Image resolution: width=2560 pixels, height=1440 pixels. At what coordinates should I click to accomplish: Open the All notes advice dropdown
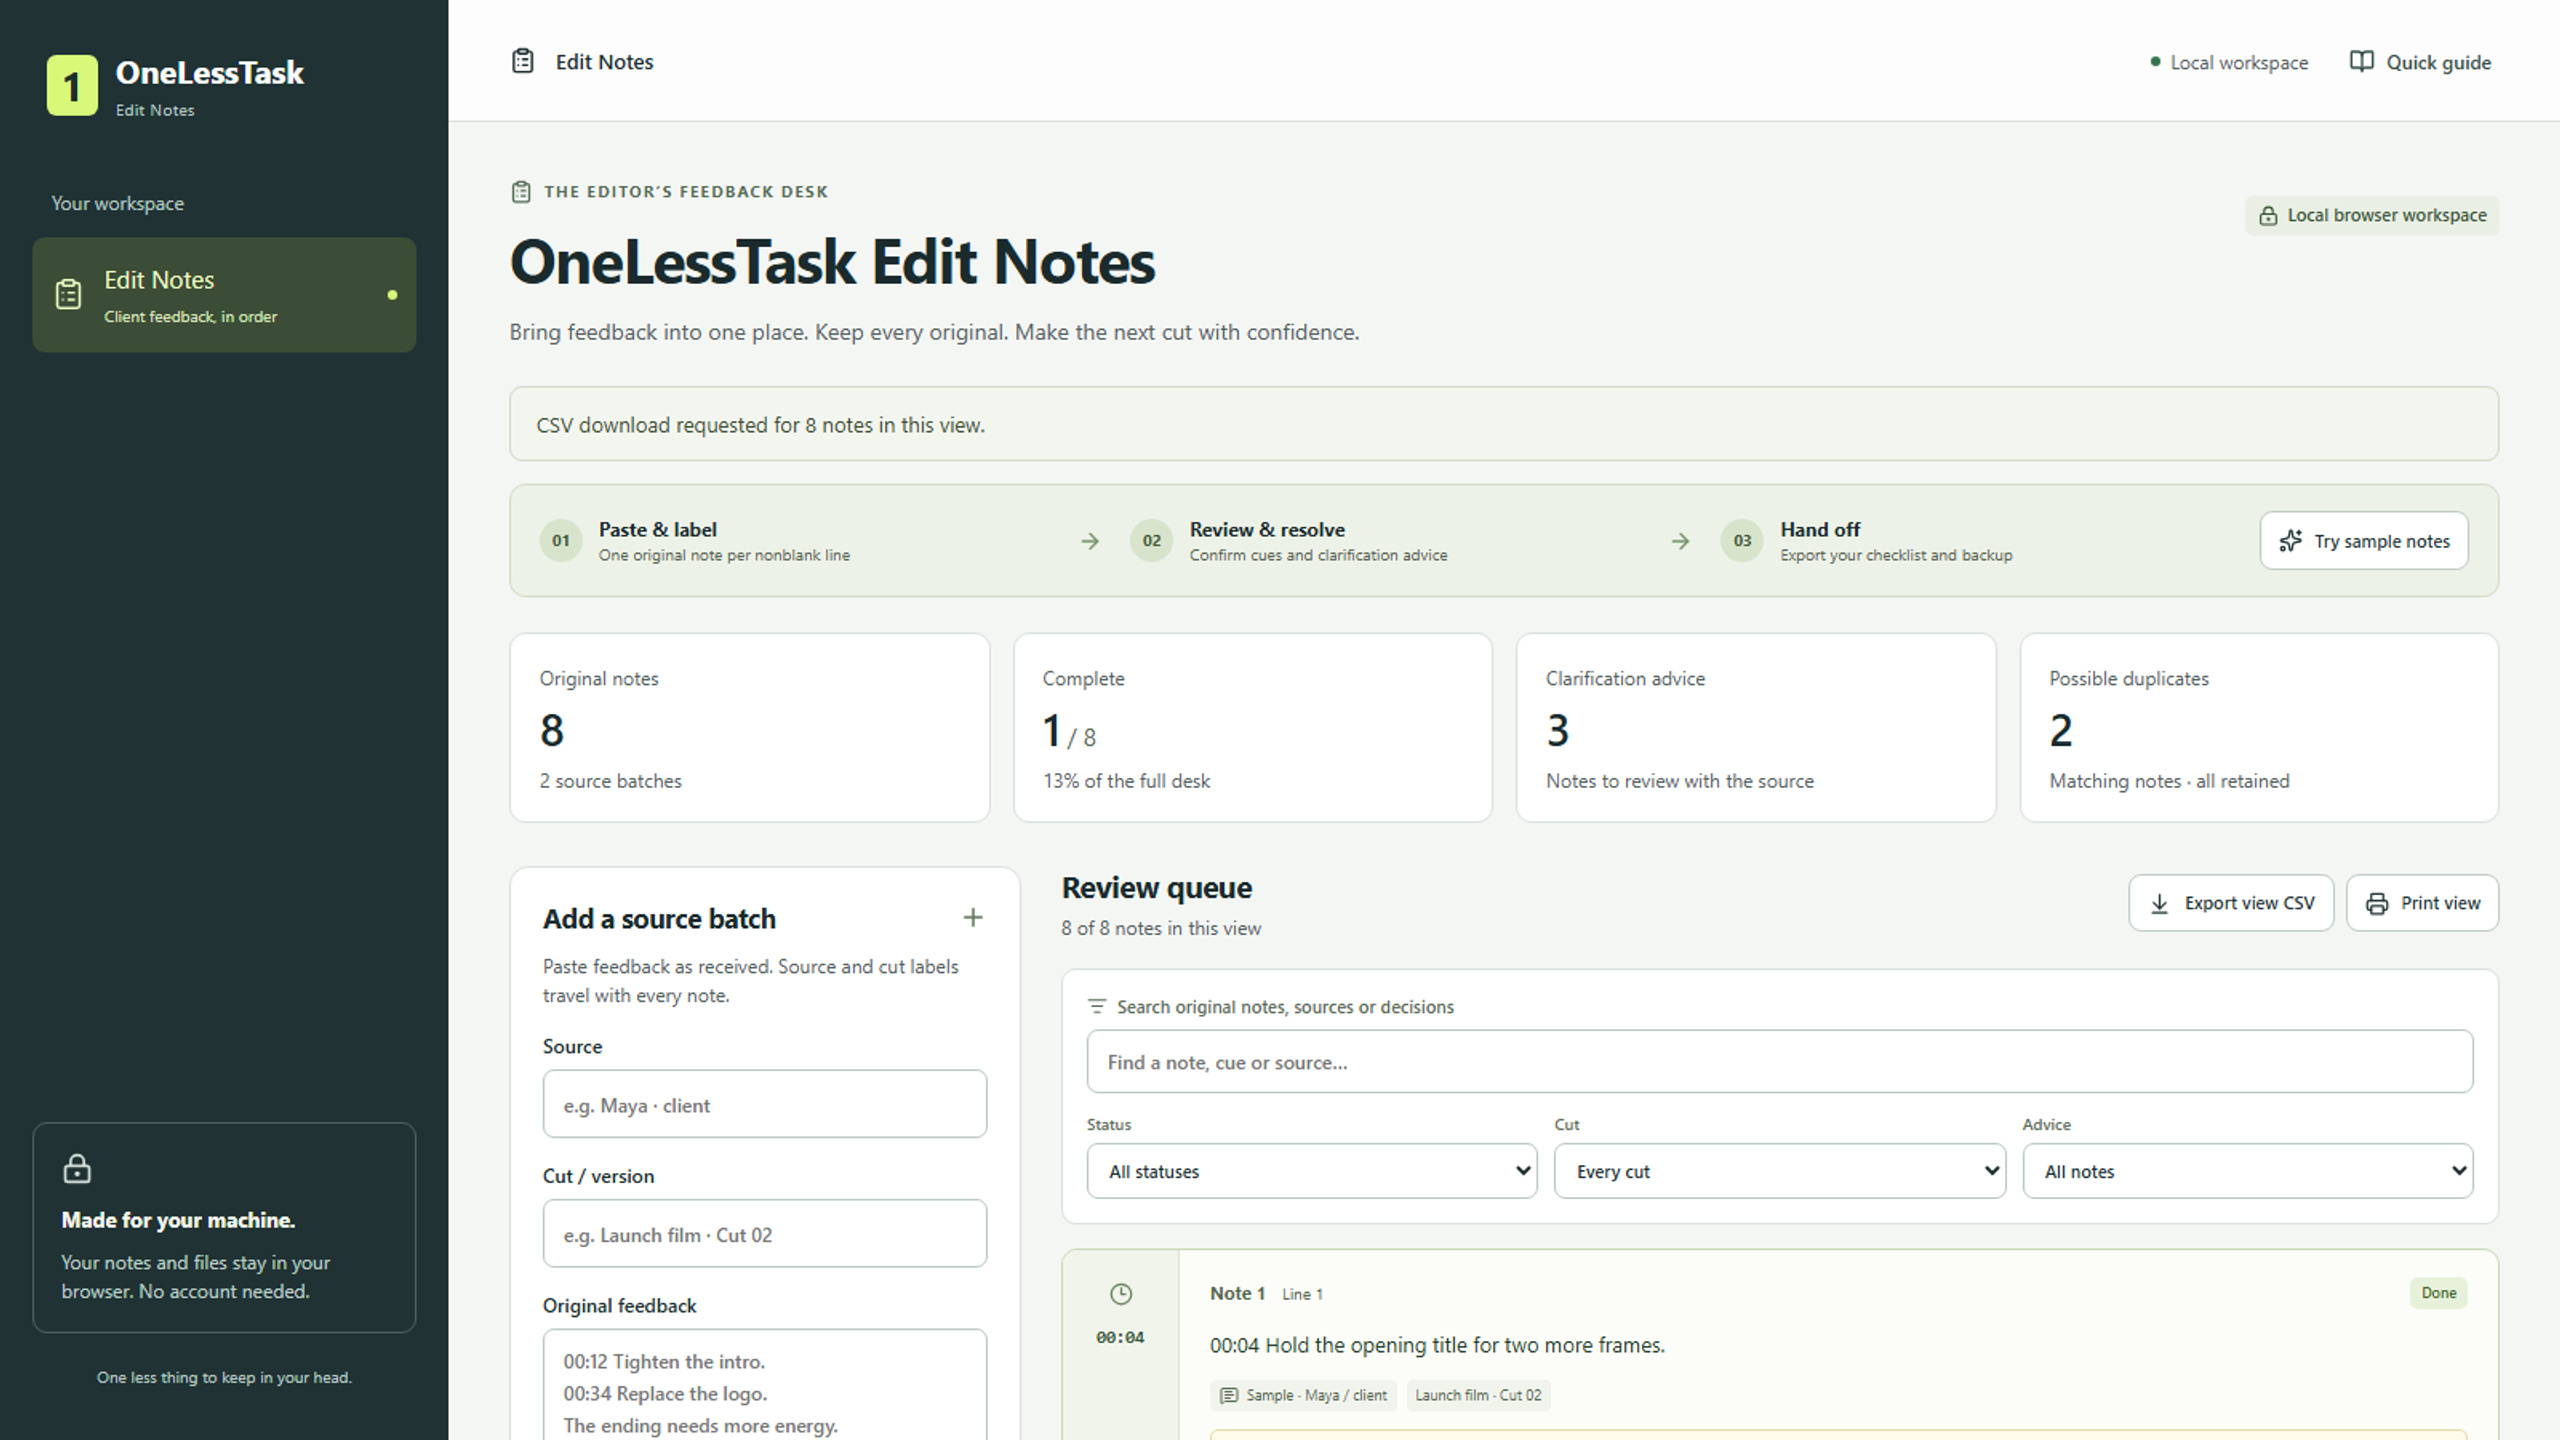tap(2248, 1171)
